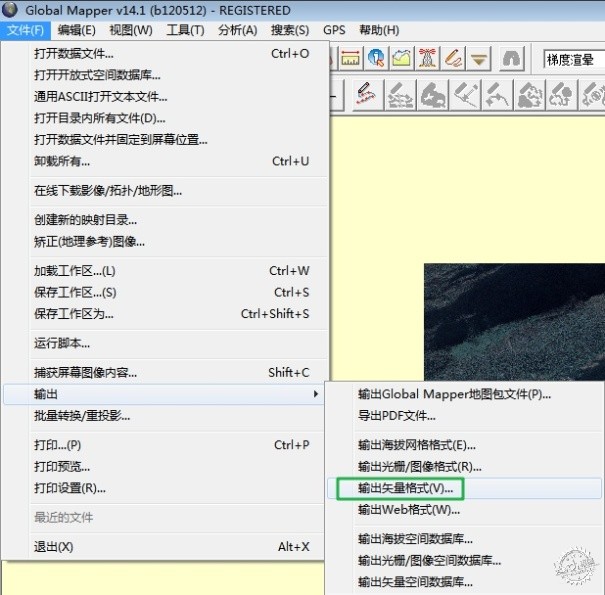The height and width of the screenshot is (595, 605).
Task: Open the 分析(A) menu
Action: click(237, 30)
